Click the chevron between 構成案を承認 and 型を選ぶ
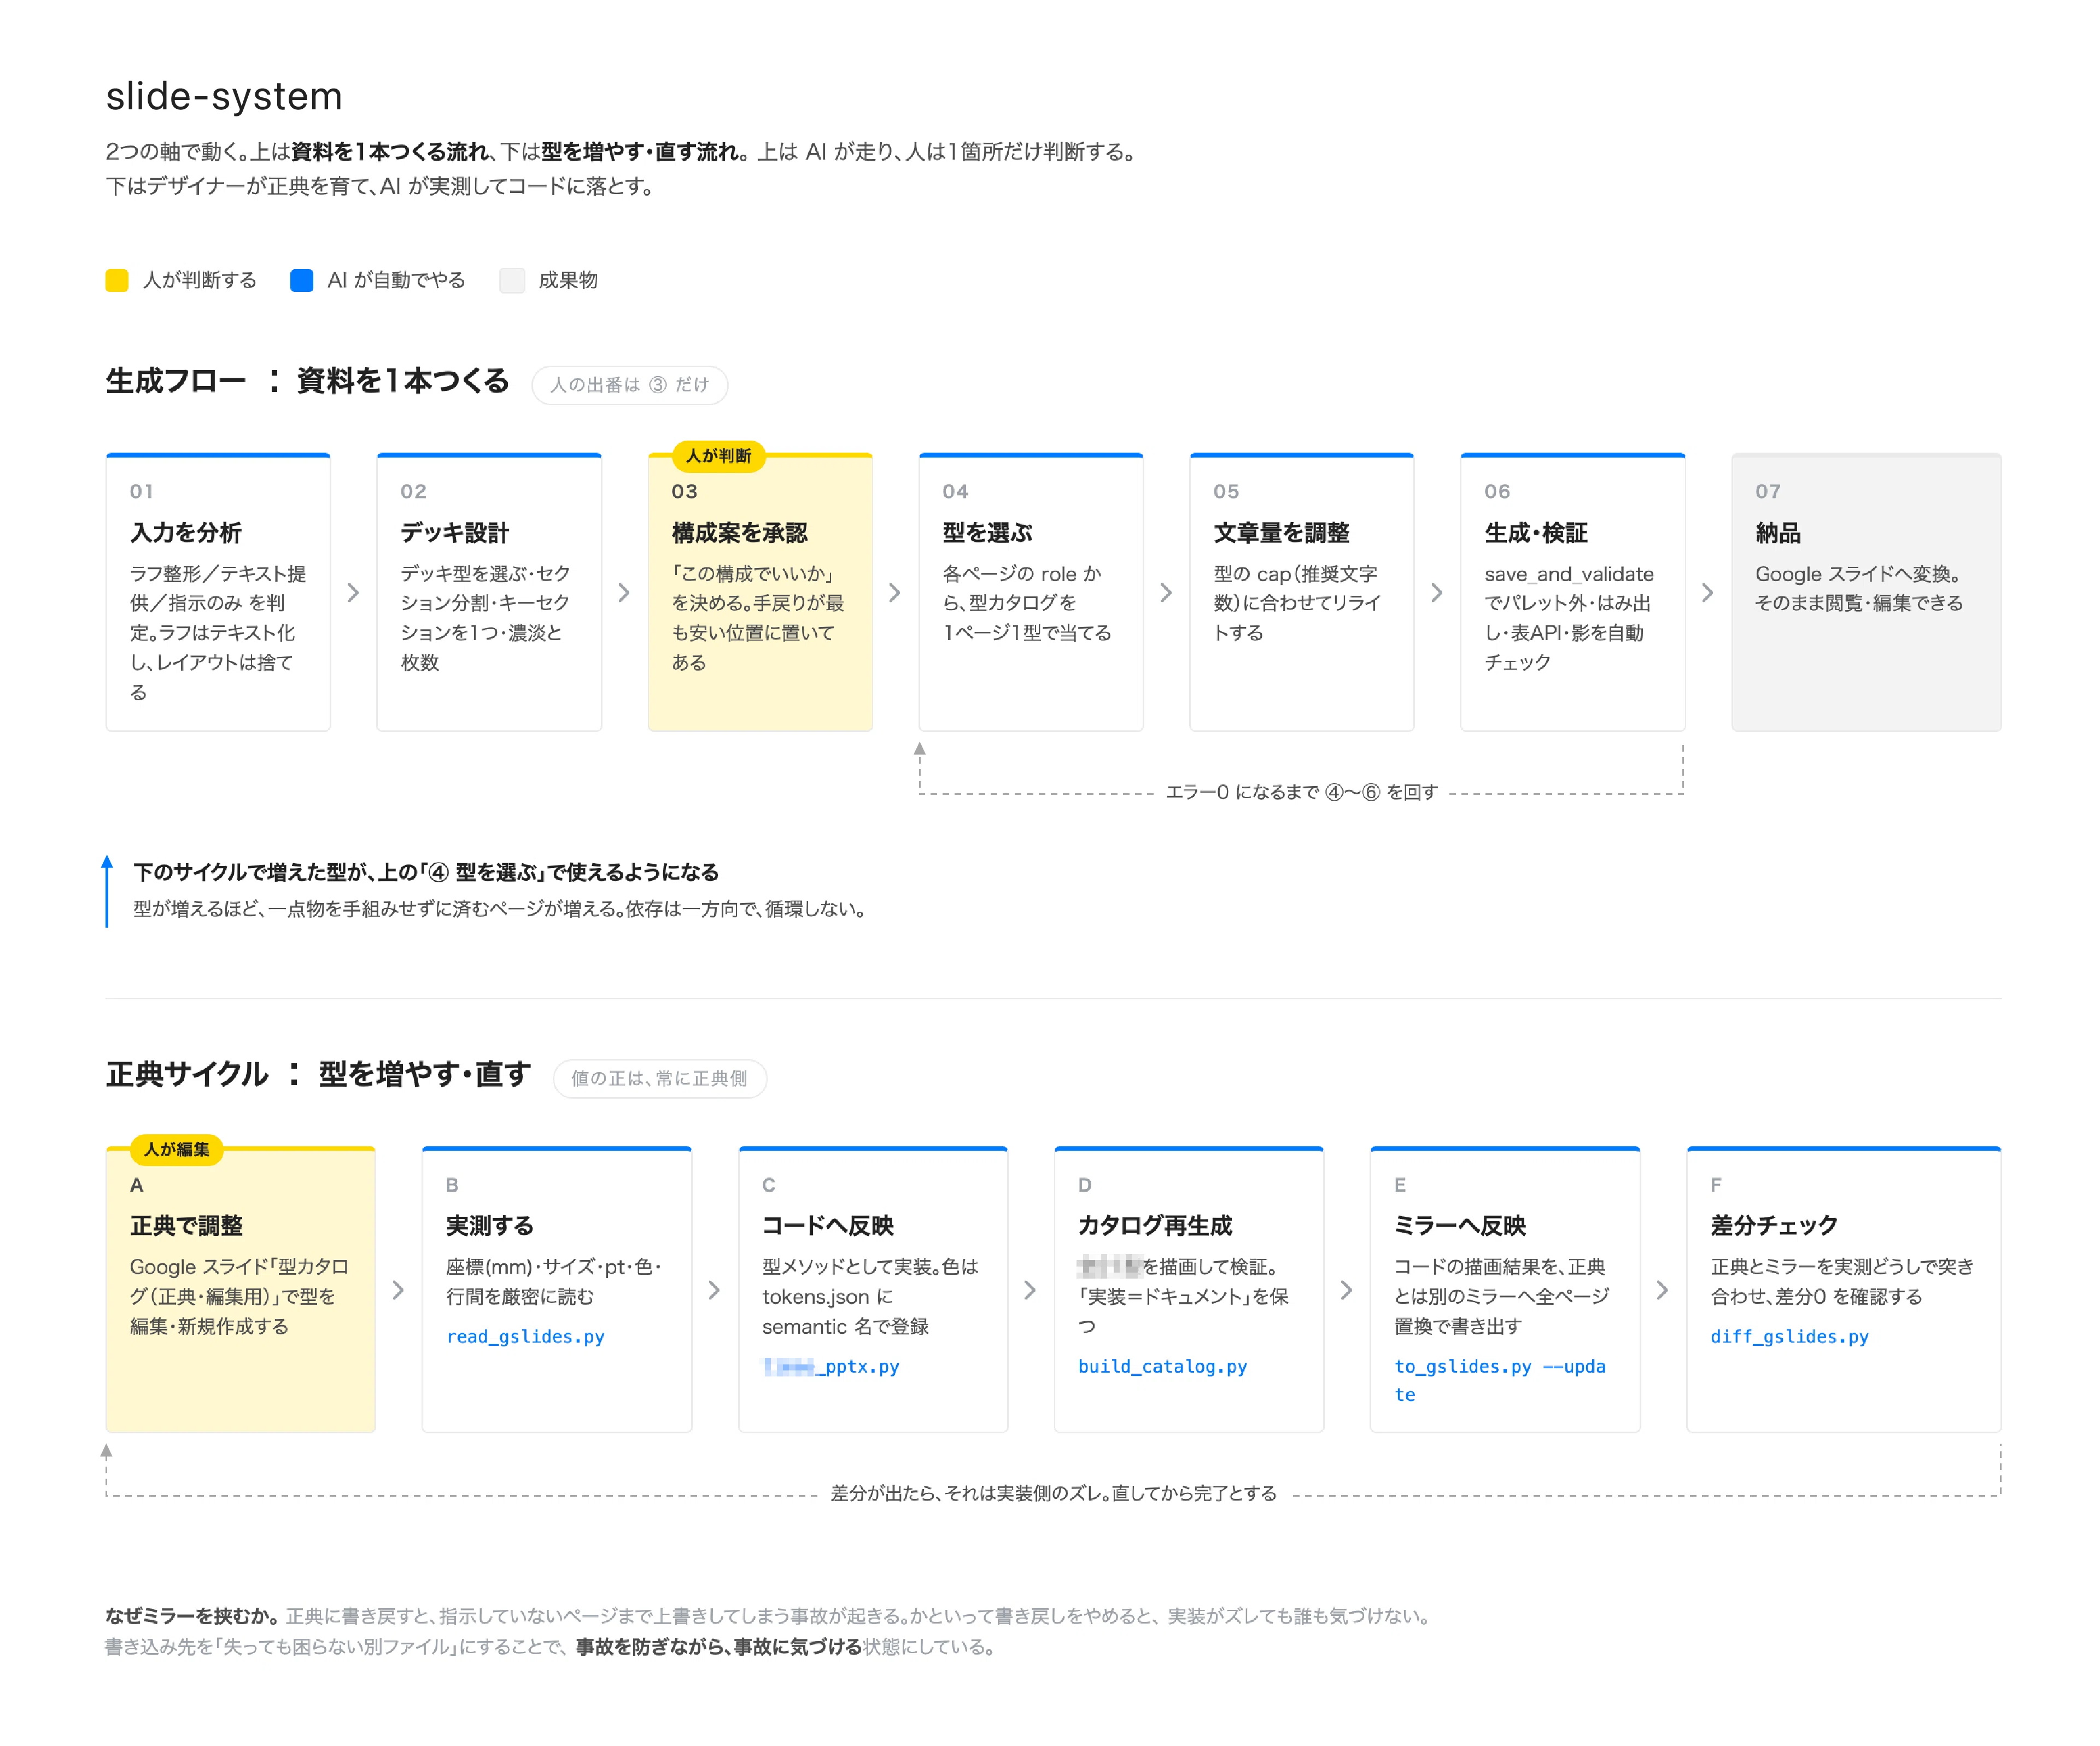 (x=895, y=593)
